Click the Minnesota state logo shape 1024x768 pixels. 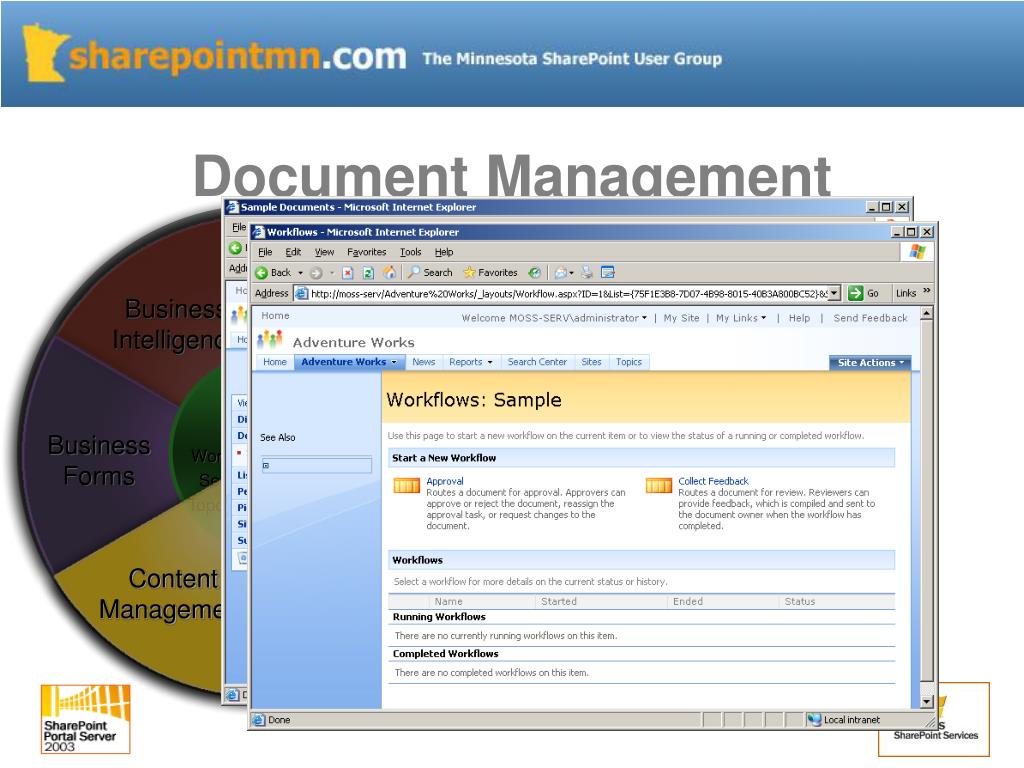44,53
